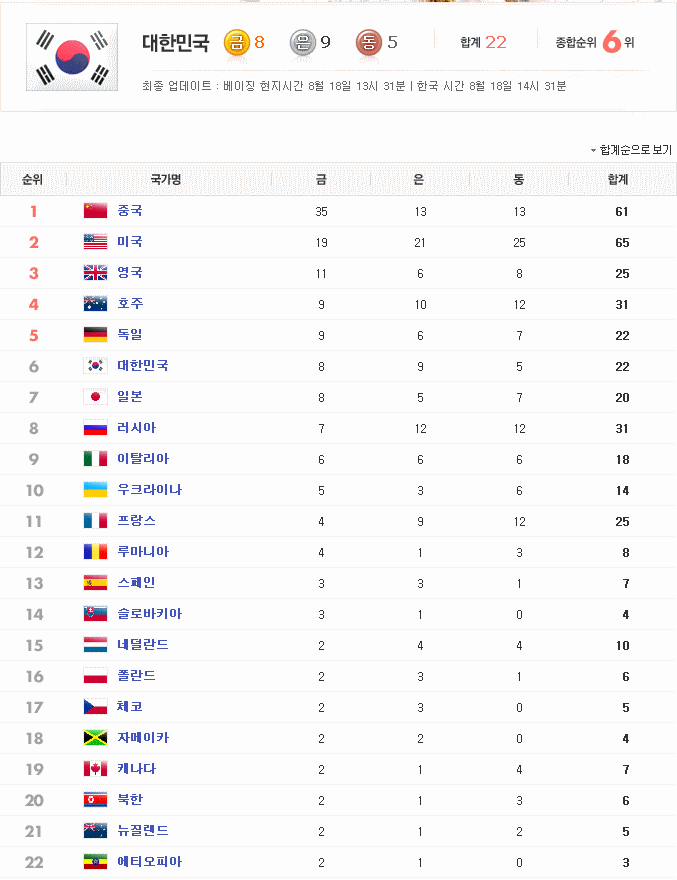Click China's gold count 35
The height and width of the screenshot is (880, 677).
click(321, 212)
